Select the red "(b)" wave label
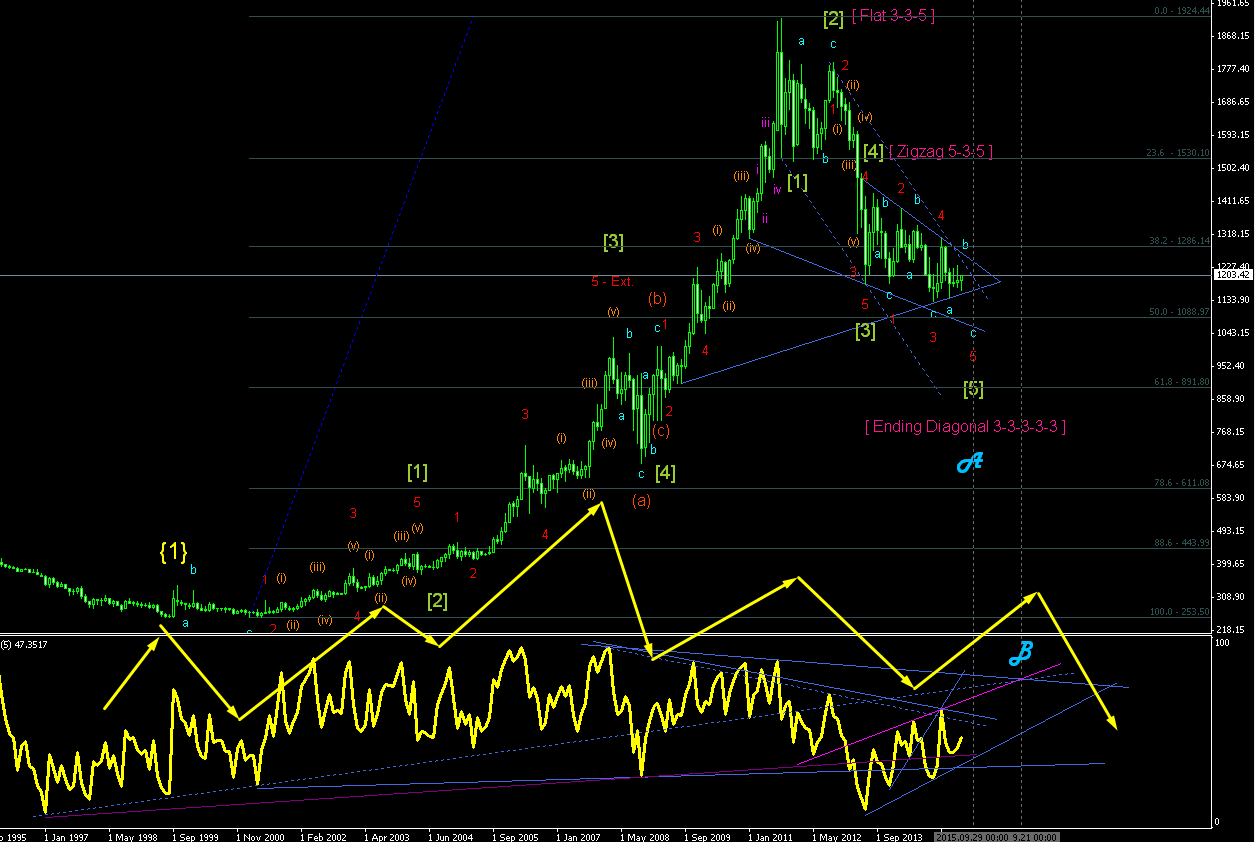 coord(657,298)
